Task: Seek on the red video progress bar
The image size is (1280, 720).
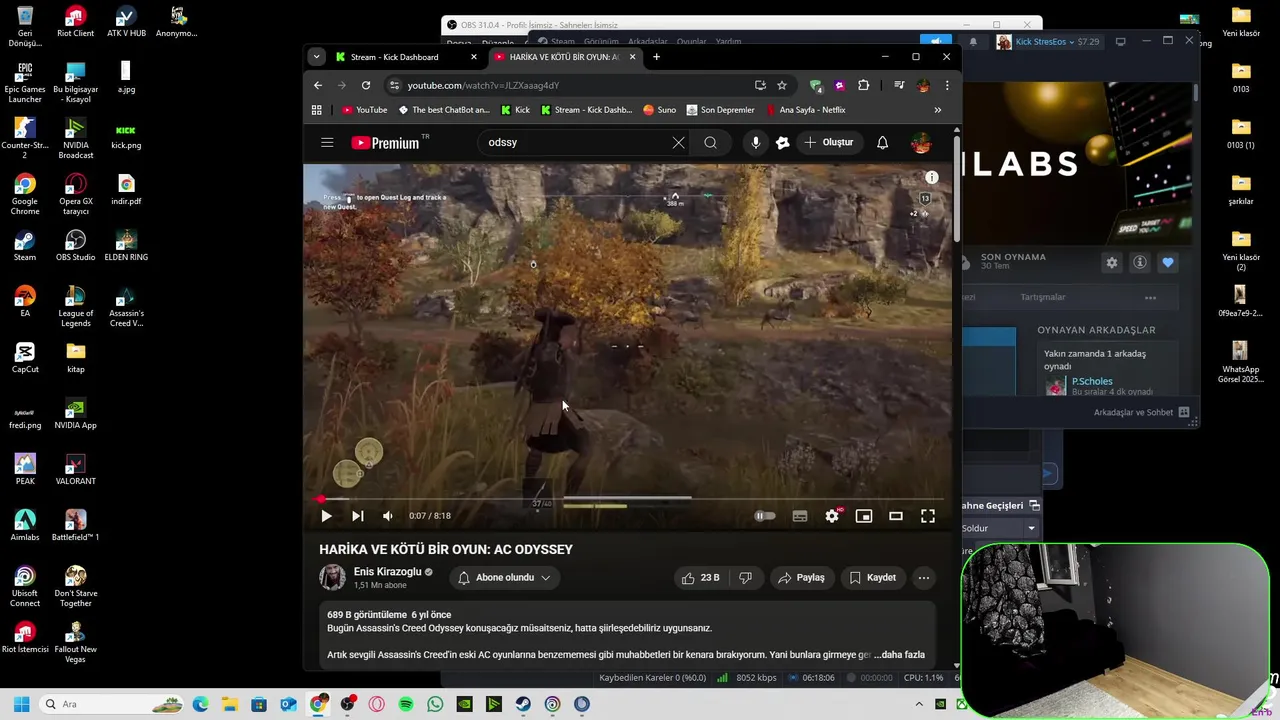Action: click(x=630, y=498)
